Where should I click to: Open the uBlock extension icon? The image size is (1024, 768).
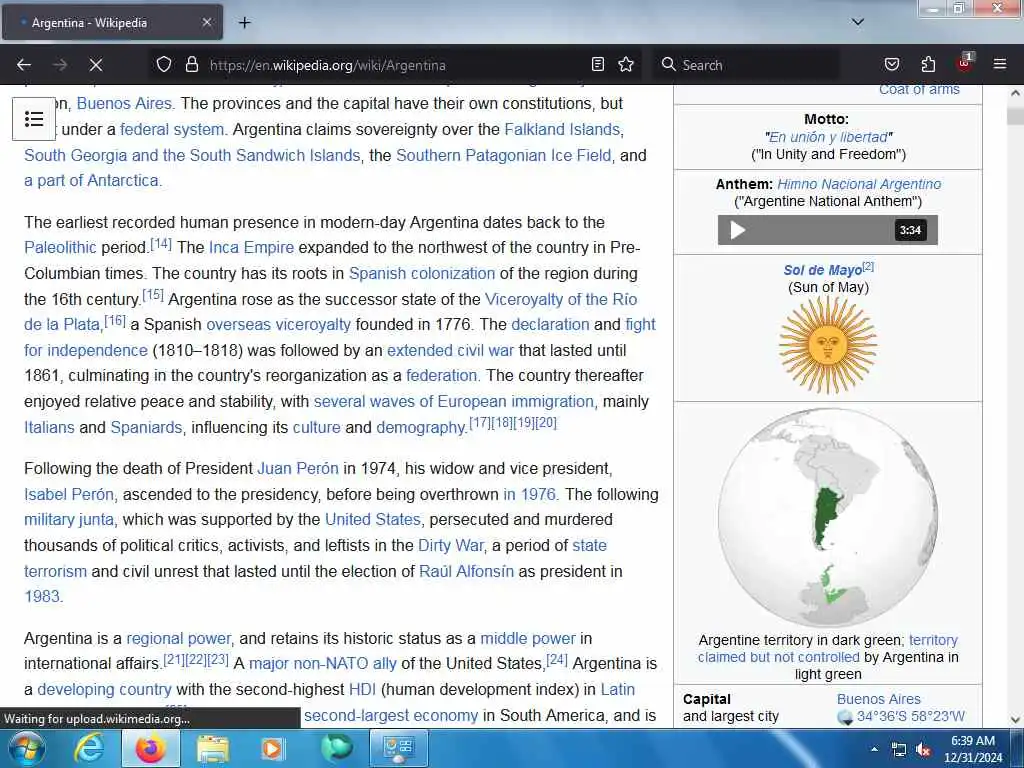pyautogui.click(x=965, y=63)
